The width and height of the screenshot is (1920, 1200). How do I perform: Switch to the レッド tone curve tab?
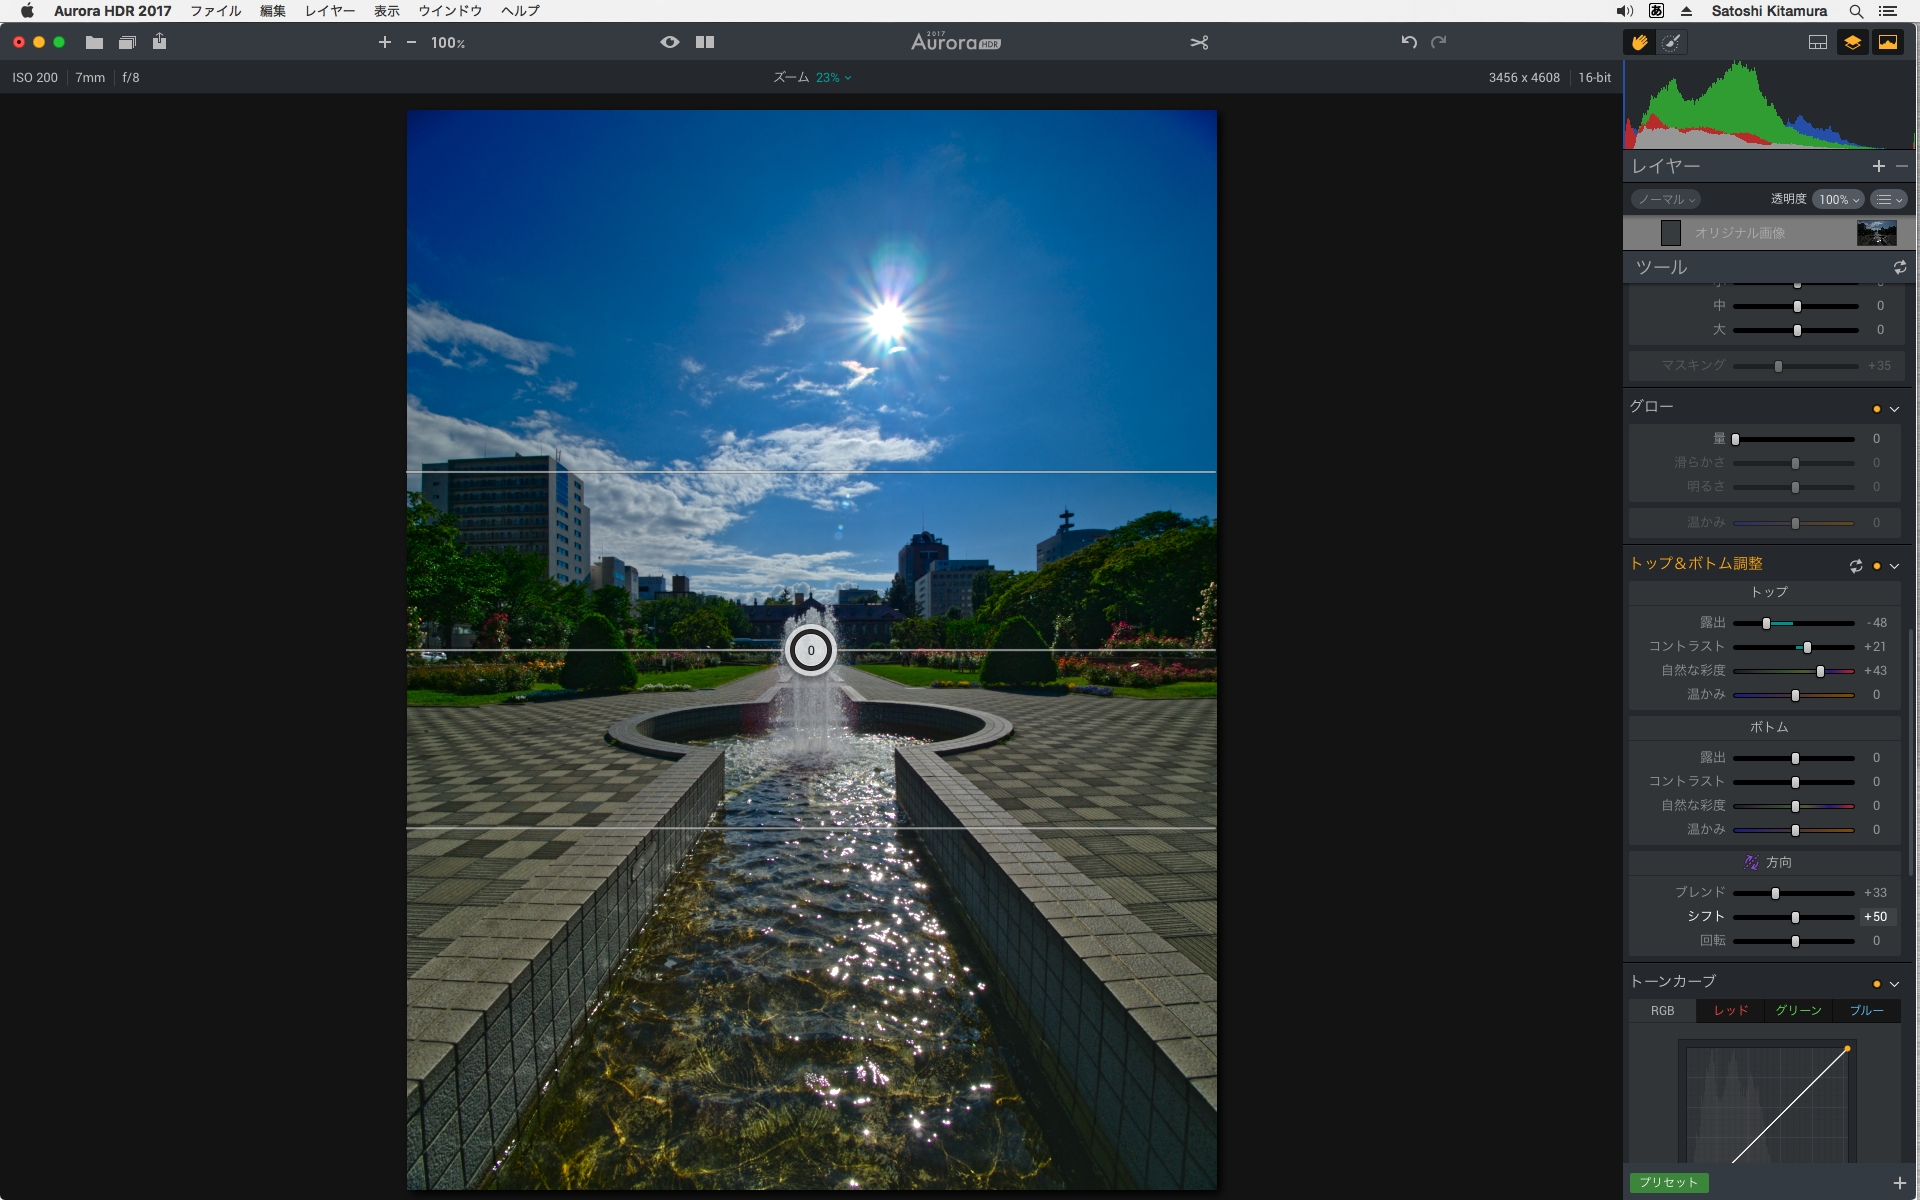(1730, 1011)
